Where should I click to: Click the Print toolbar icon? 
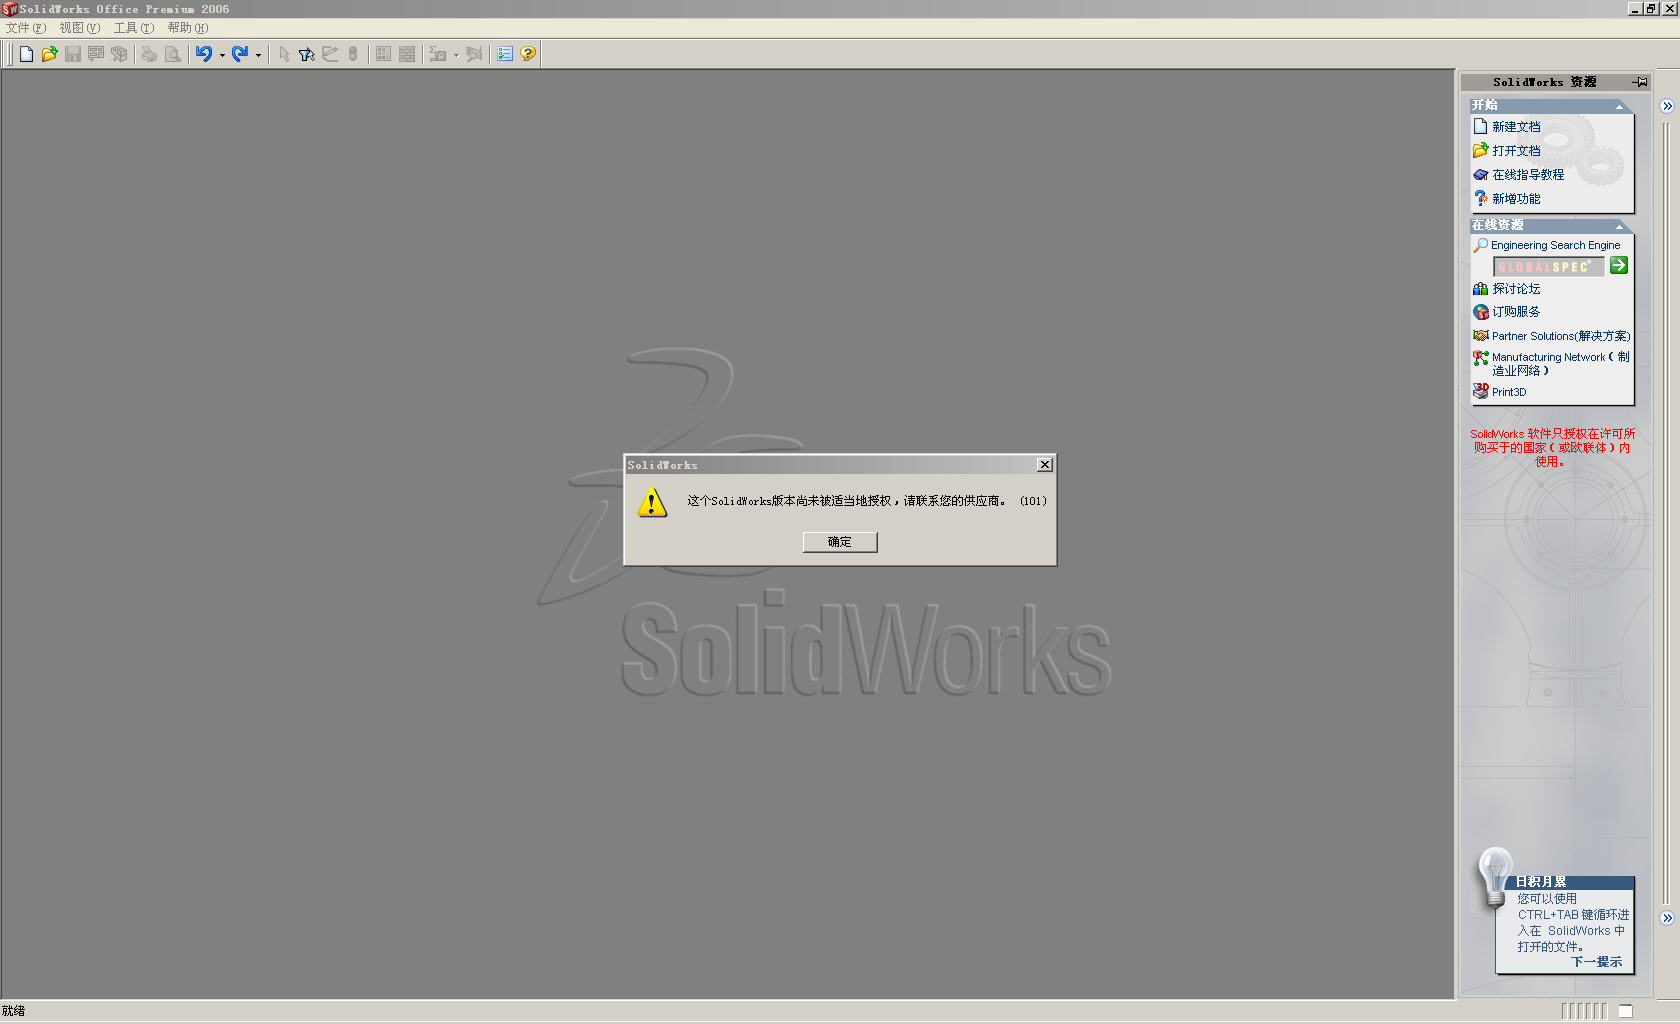click(149, 54)
